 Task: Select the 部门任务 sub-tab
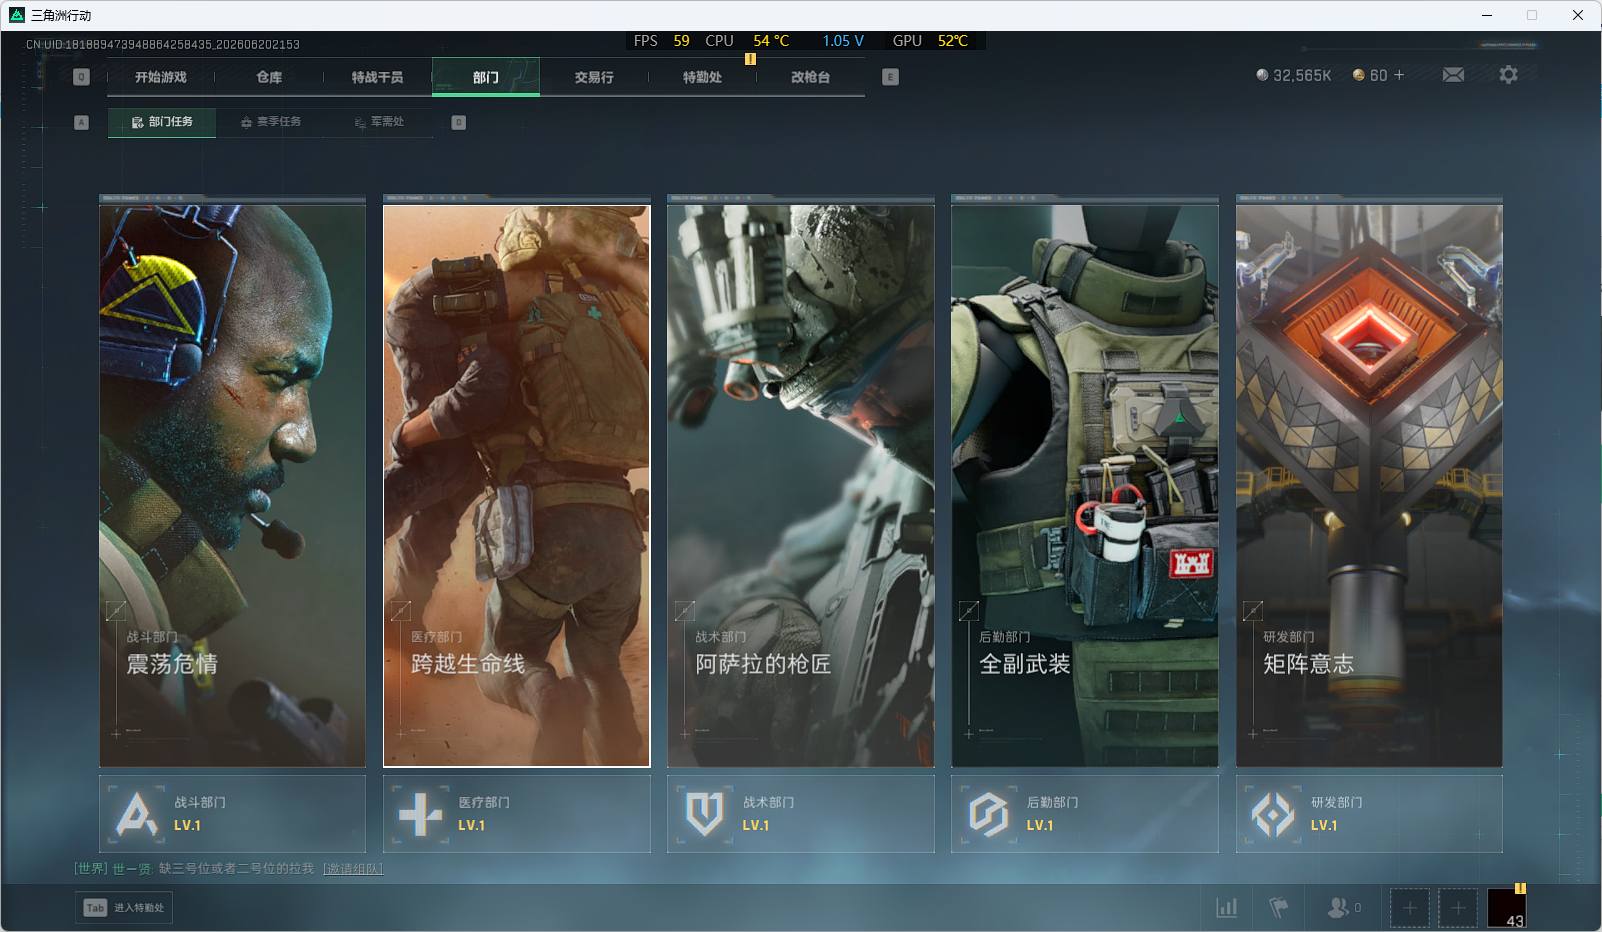tap(162, 122)
